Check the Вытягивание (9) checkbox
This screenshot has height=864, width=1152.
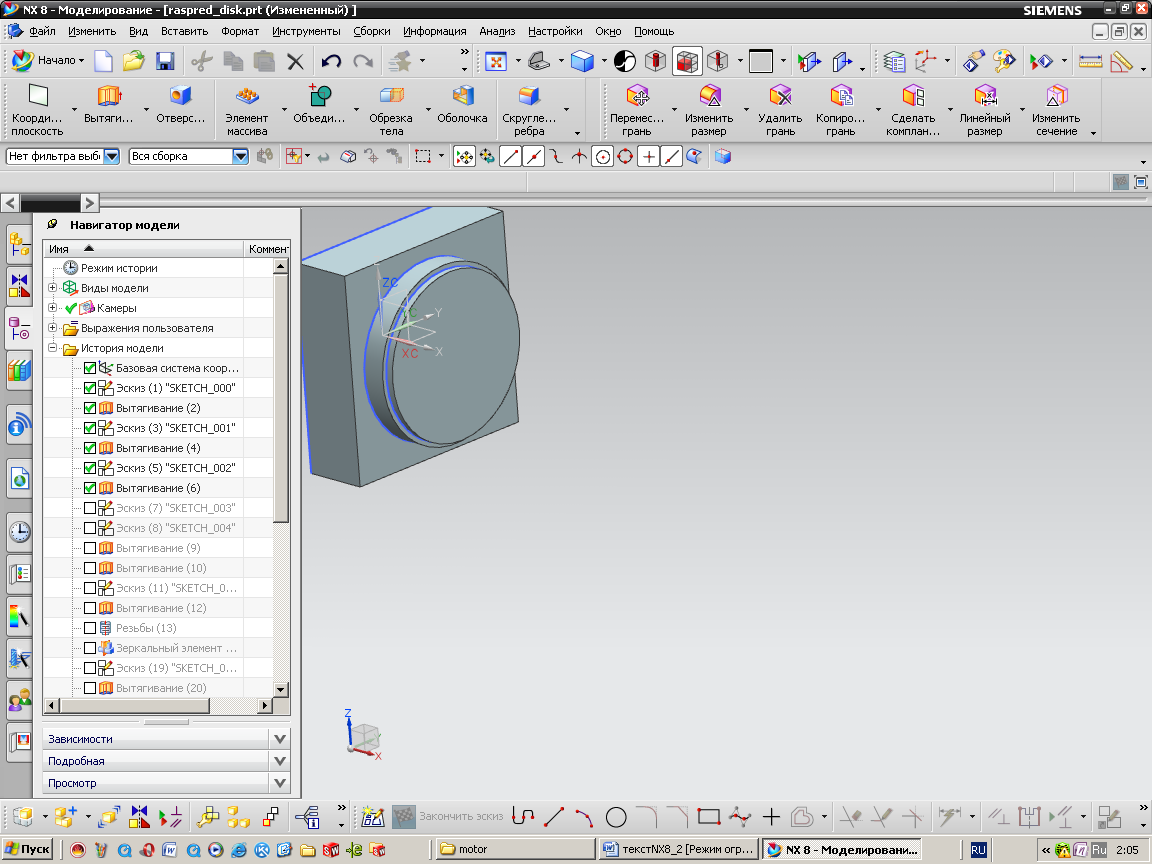click(90, 548)
